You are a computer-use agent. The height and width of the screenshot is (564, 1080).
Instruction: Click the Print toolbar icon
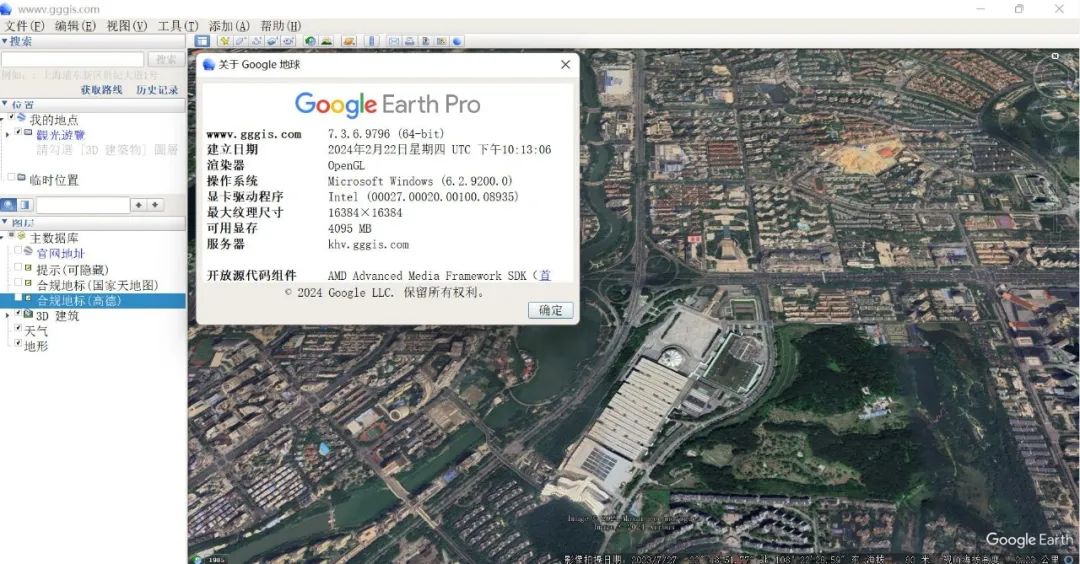tap(410, 41)
